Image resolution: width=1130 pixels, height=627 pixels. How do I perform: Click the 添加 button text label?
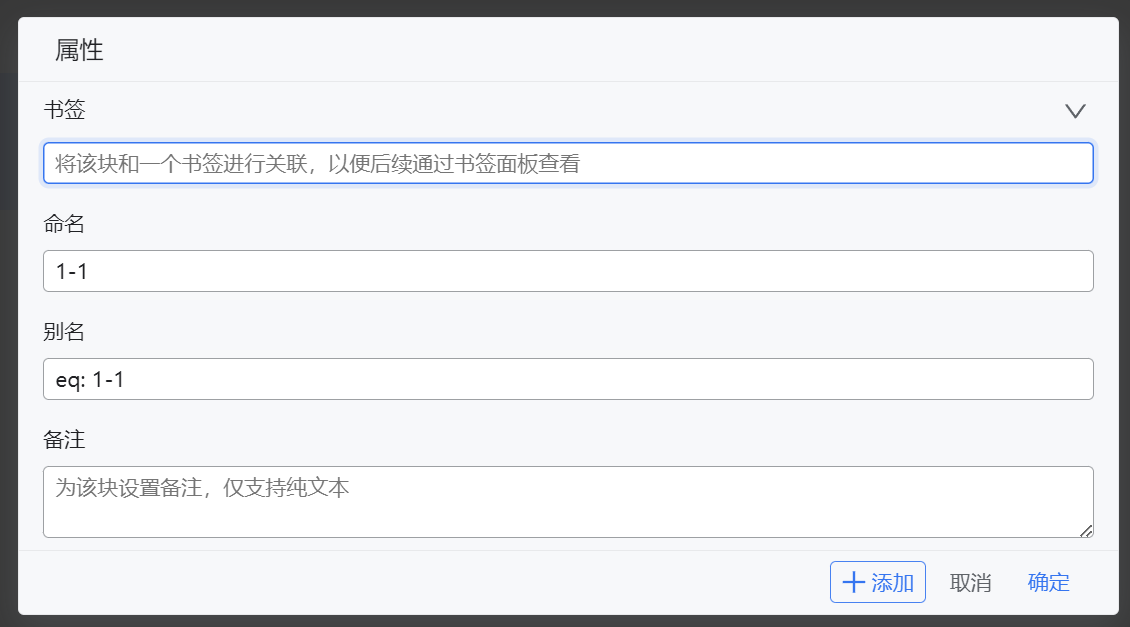893,583
